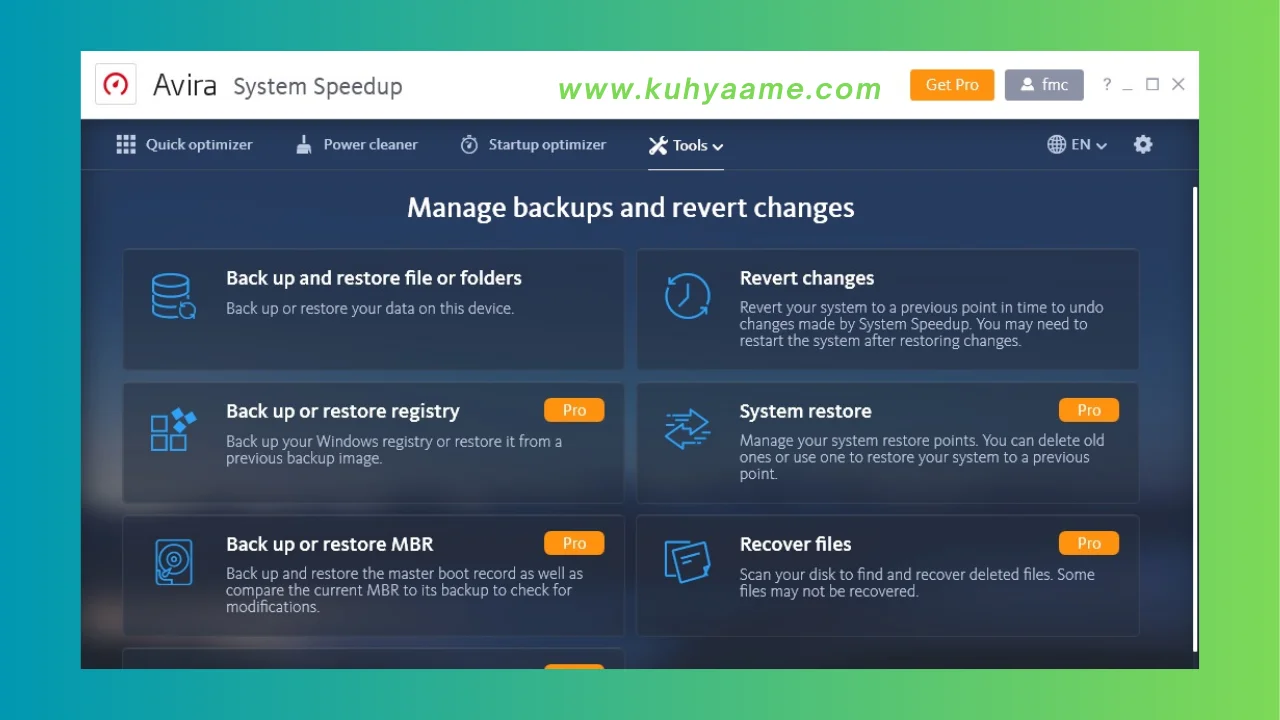Image resolution: width=1280 pixels, height=720 pixels.
Task: Click Pro badge on restore MBR card
Action: [x=574, y=543]
